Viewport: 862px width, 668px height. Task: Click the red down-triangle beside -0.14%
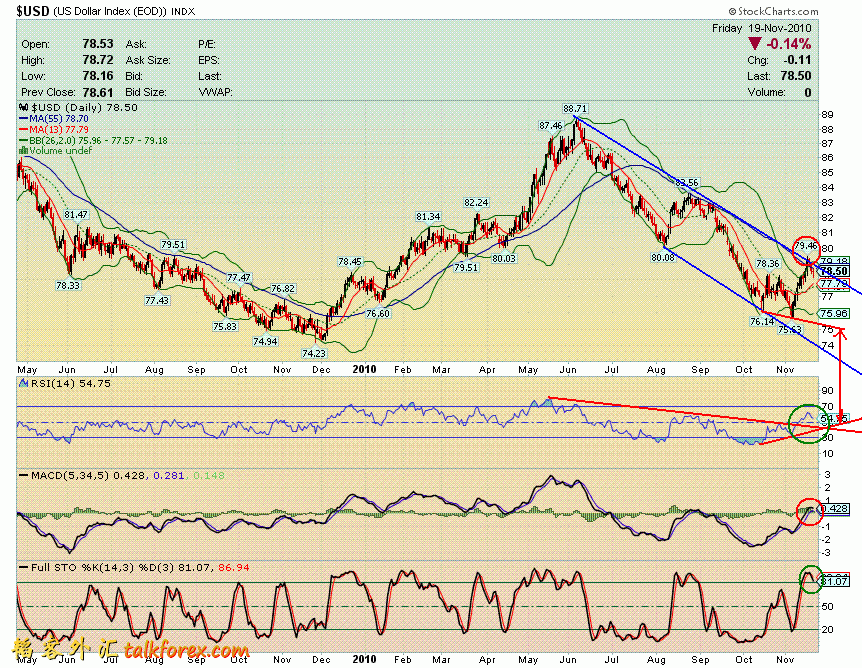(x=754, y=44)
